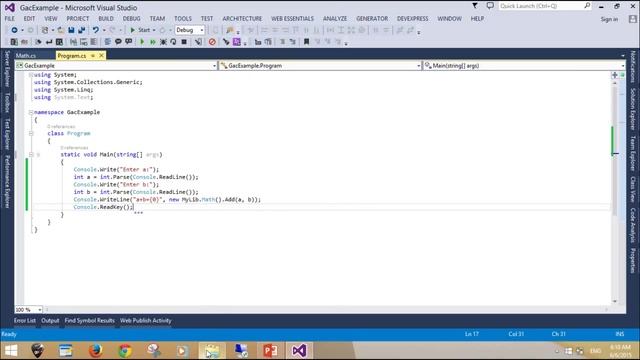Click the account avatar icon beside Sign in
Image resolution: width=640 pixels, height=360 pixels.
tap(633, 19)
